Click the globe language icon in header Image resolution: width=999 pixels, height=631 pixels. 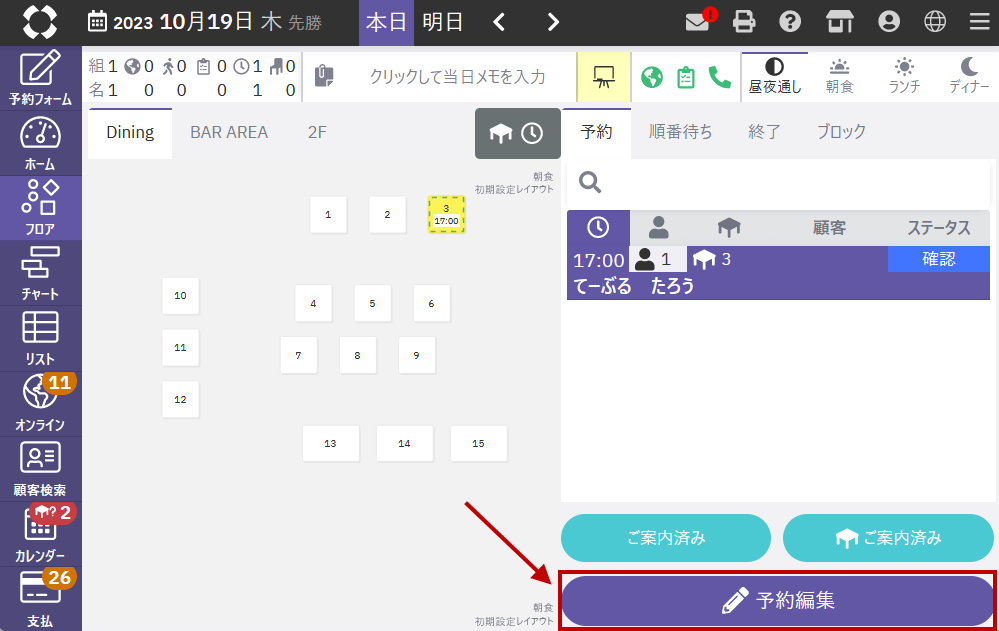point(935,22)
